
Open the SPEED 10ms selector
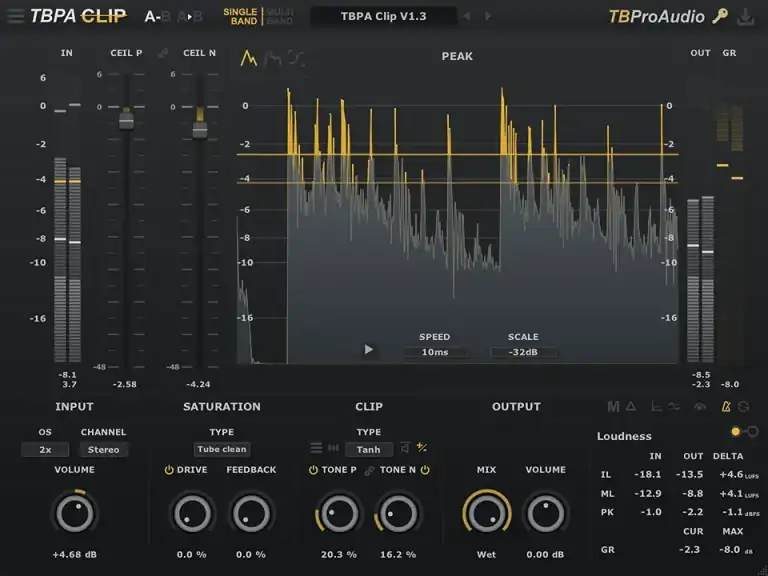point(435,352)
